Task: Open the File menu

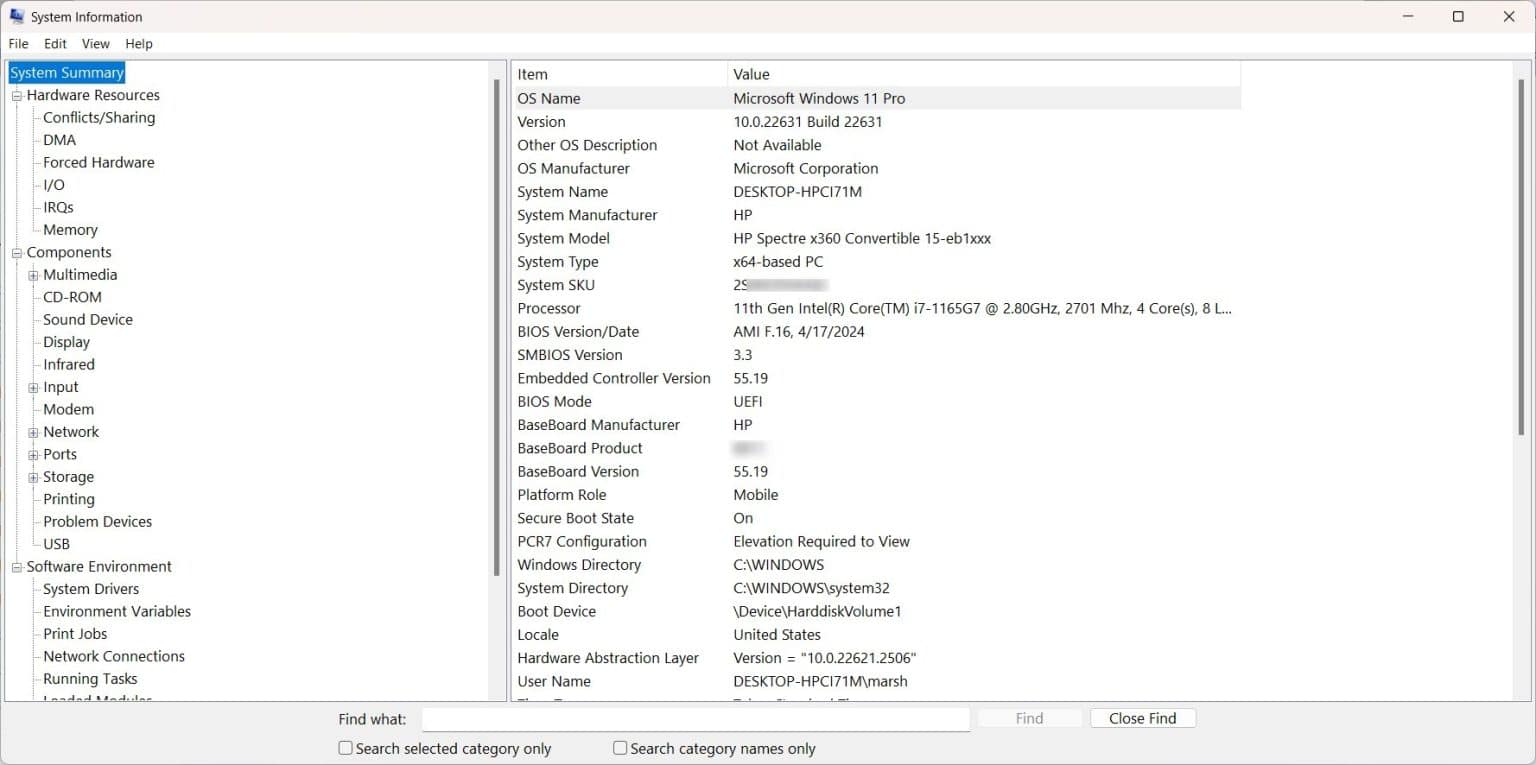Action: click(x=18, y=43)
